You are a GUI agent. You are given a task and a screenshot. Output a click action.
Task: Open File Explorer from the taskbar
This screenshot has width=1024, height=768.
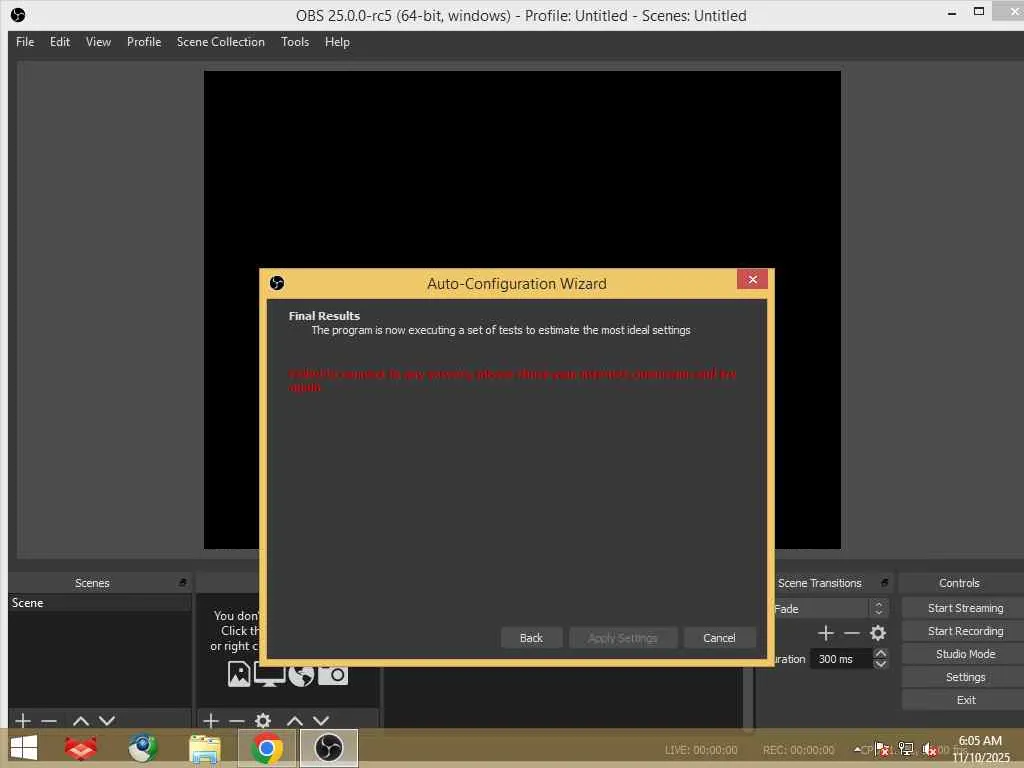point(204,748)
